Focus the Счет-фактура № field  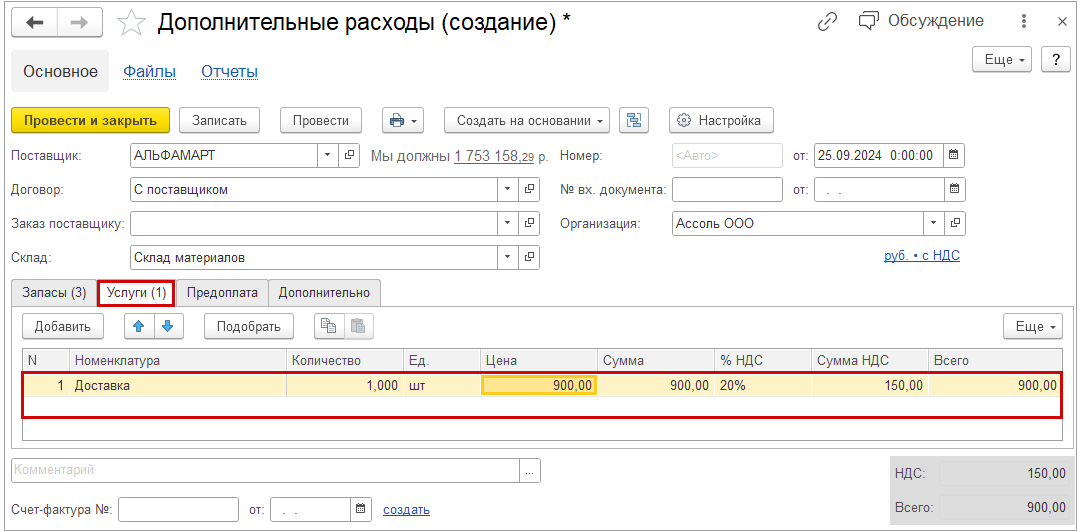tap(178, 510)
